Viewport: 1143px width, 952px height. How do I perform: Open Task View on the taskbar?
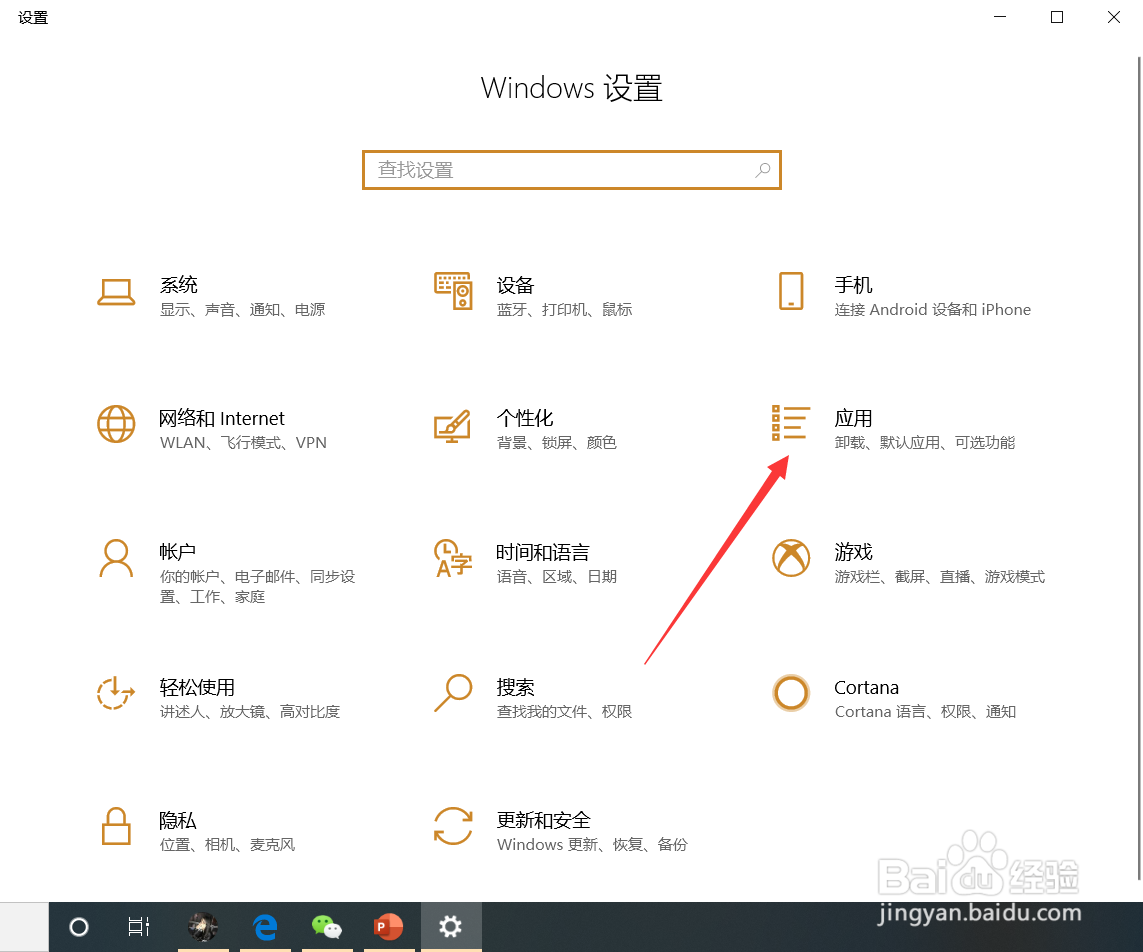click(139, 926)
